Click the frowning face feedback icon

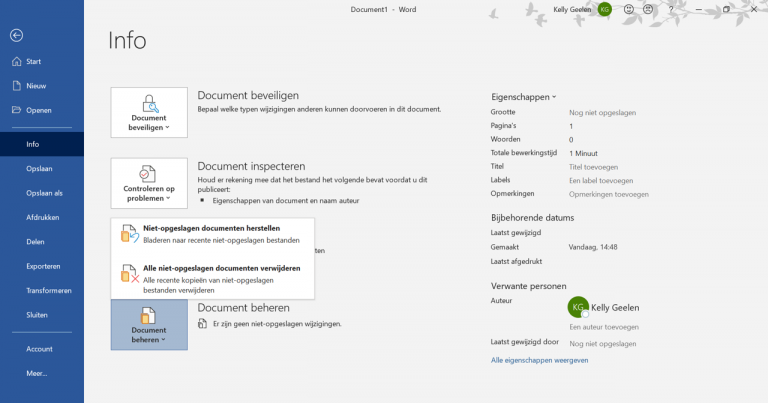pyautogui.click(x=648, y=9)
